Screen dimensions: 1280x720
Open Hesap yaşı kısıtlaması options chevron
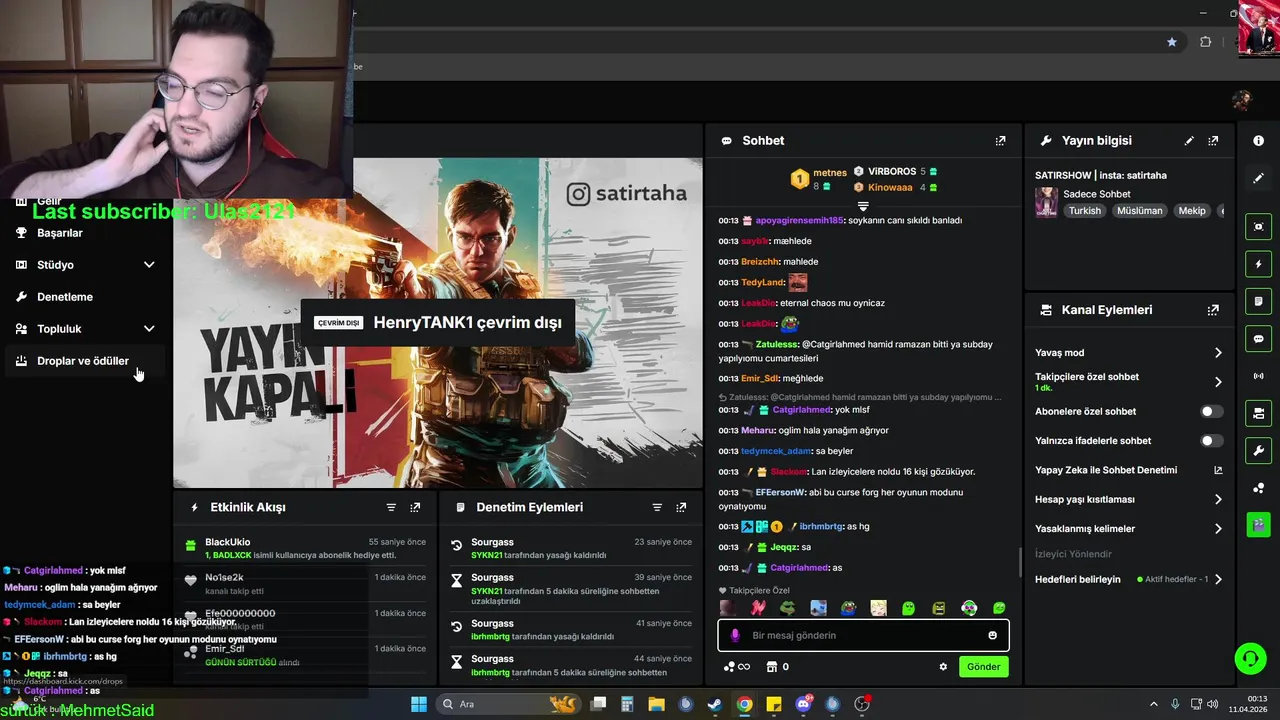[x=1218, y=499]
